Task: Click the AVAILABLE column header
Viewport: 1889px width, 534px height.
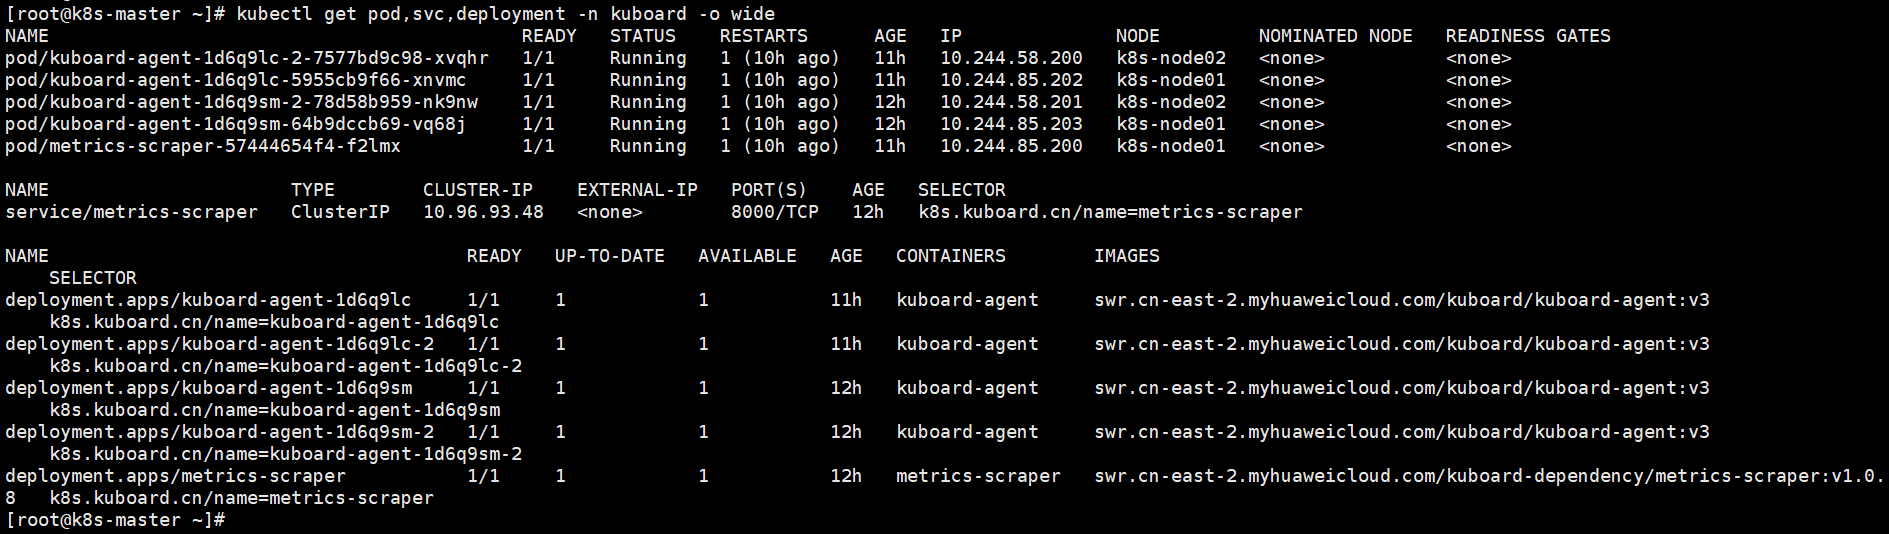Action: (747, 256)
